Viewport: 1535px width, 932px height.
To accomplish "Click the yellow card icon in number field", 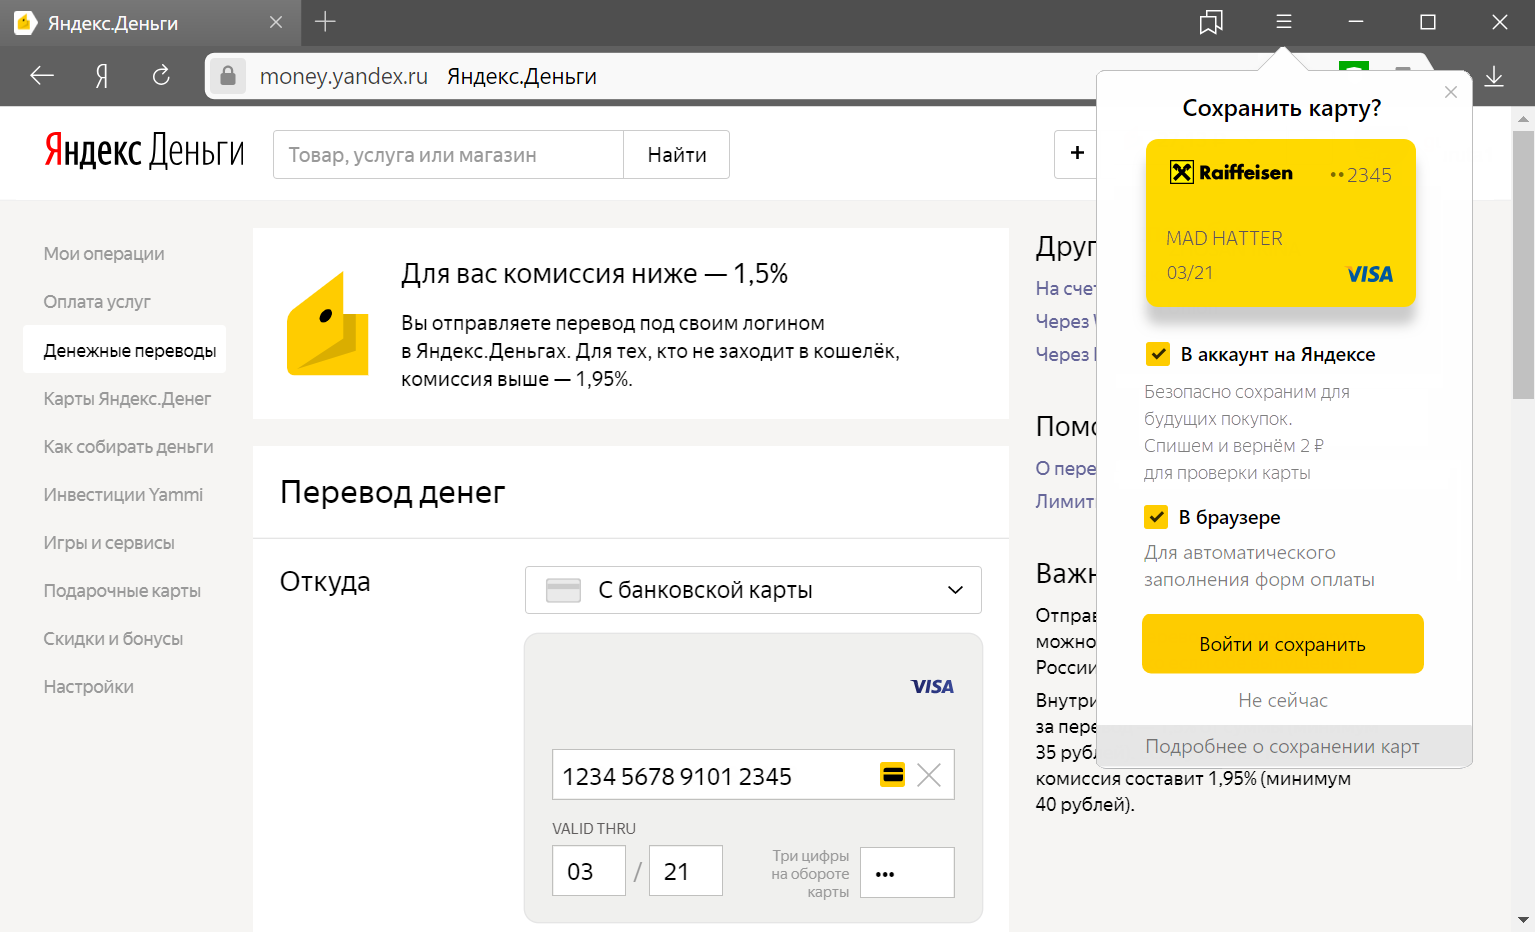I will [893, 775].
